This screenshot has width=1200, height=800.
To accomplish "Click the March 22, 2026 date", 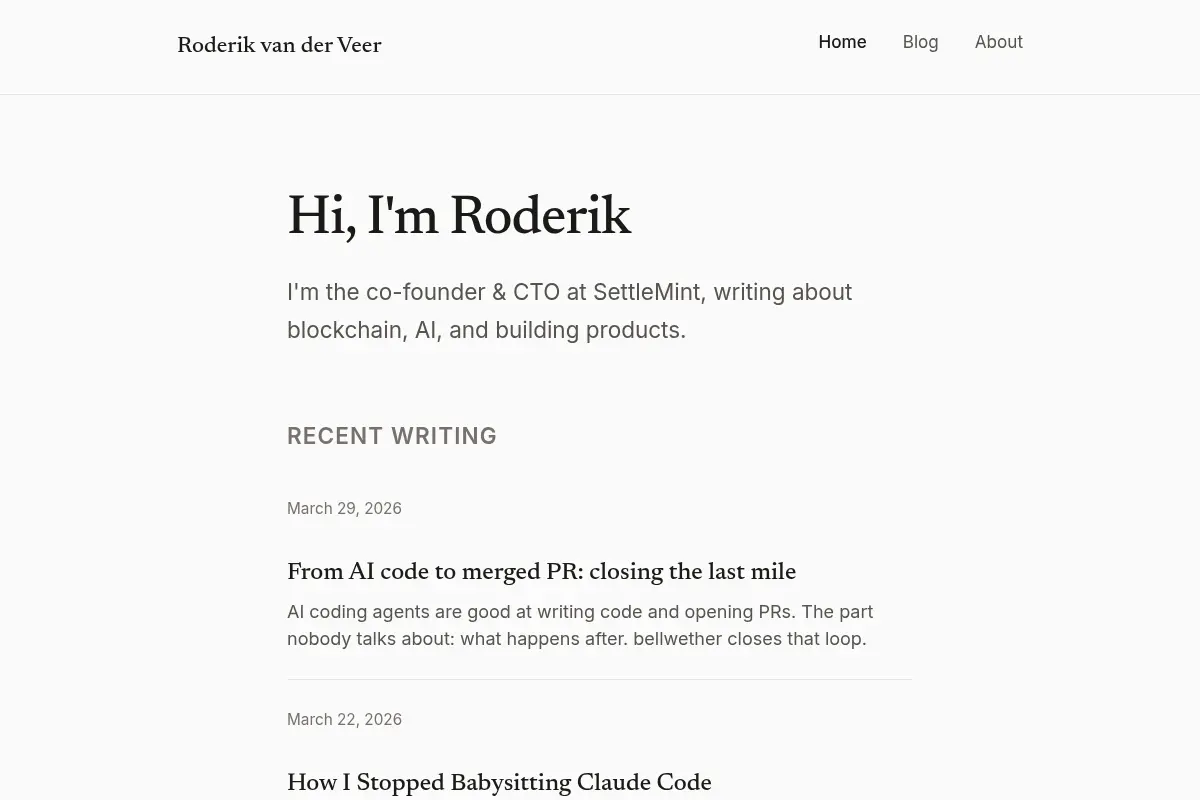I will pos(344,719).
